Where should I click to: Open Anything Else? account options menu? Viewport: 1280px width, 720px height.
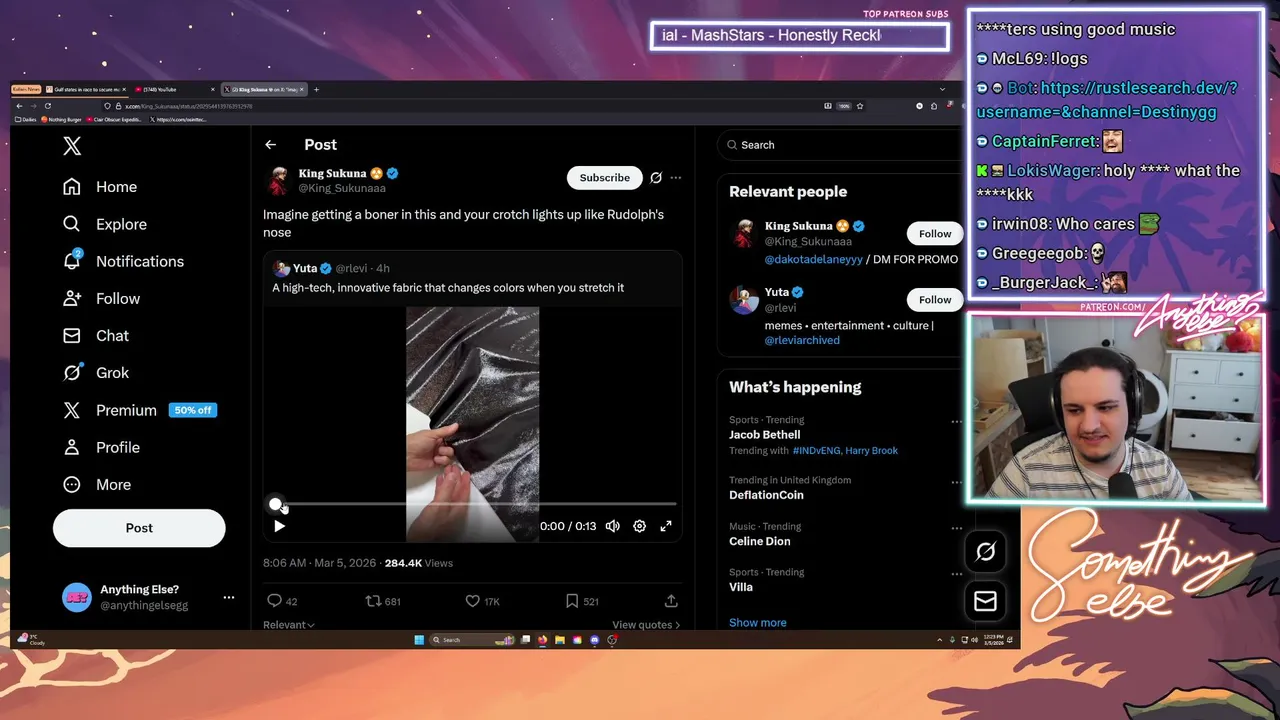point(228,597)
